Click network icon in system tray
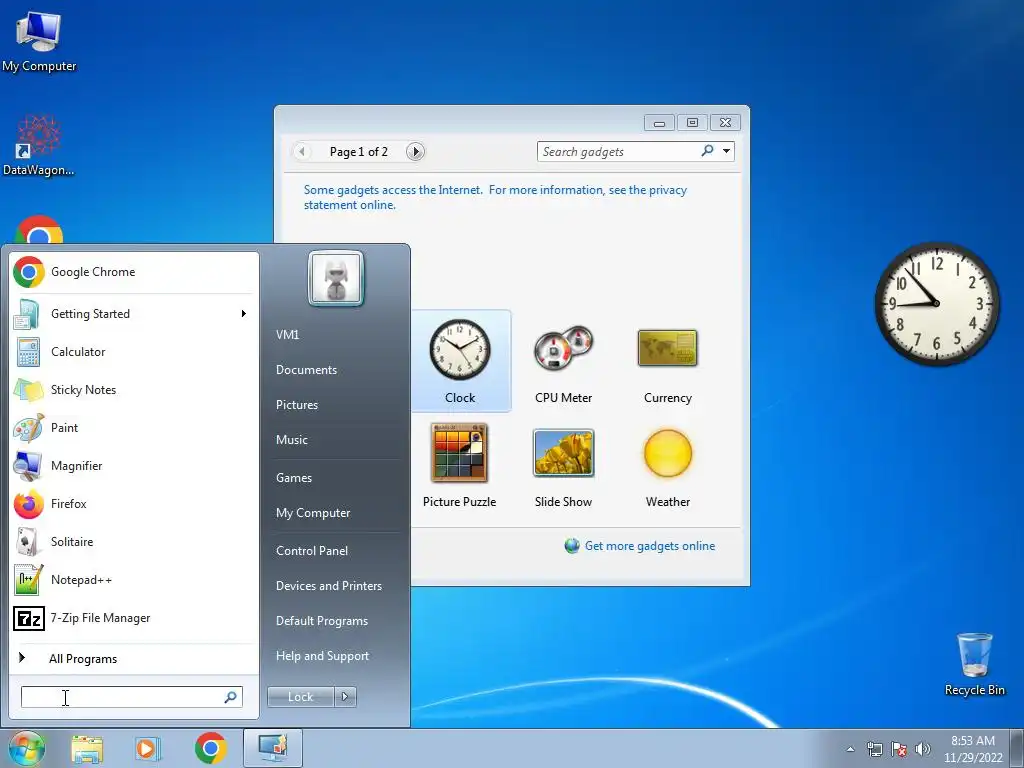The width and height of the screenshot is (1024, 768). click(874, 749)
